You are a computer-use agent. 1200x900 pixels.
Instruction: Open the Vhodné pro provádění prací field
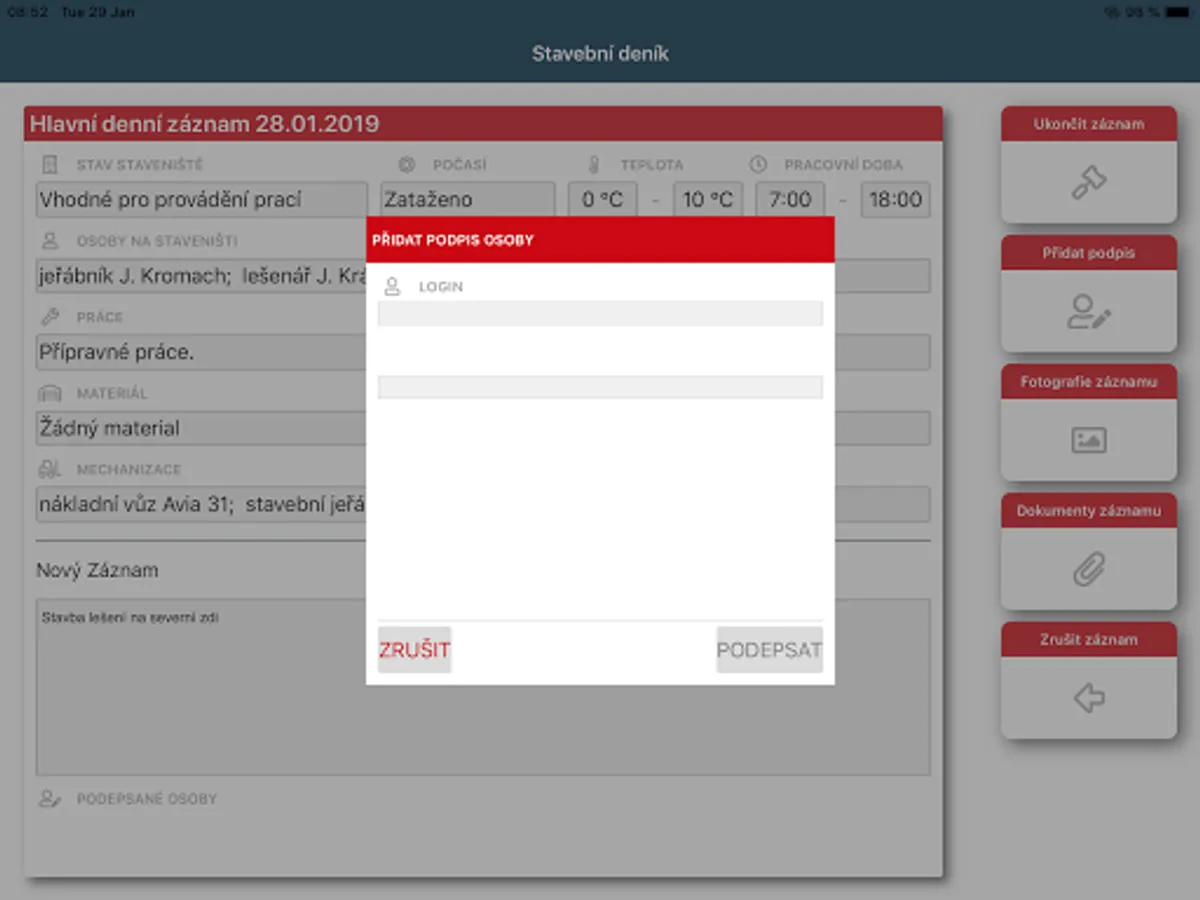coord(202,199)
